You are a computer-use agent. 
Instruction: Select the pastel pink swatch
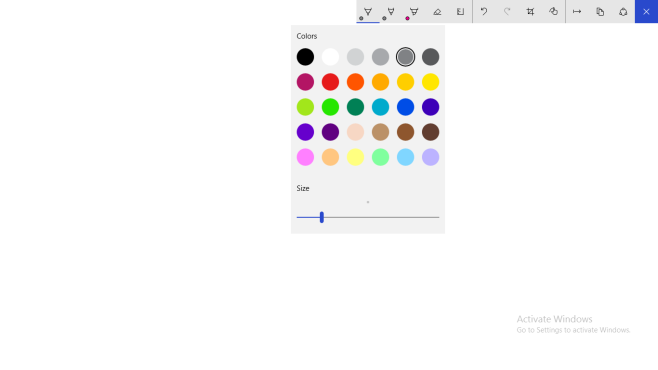click(x=305, y=157)
